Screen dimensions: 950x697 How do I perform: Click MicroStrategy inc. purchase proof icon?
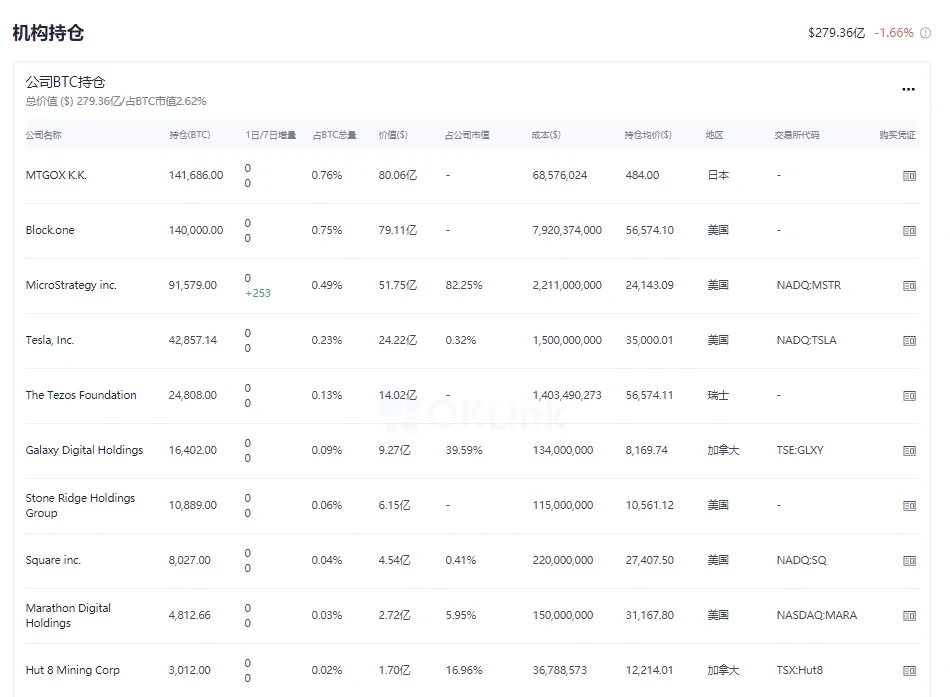[x=909, y=286]
